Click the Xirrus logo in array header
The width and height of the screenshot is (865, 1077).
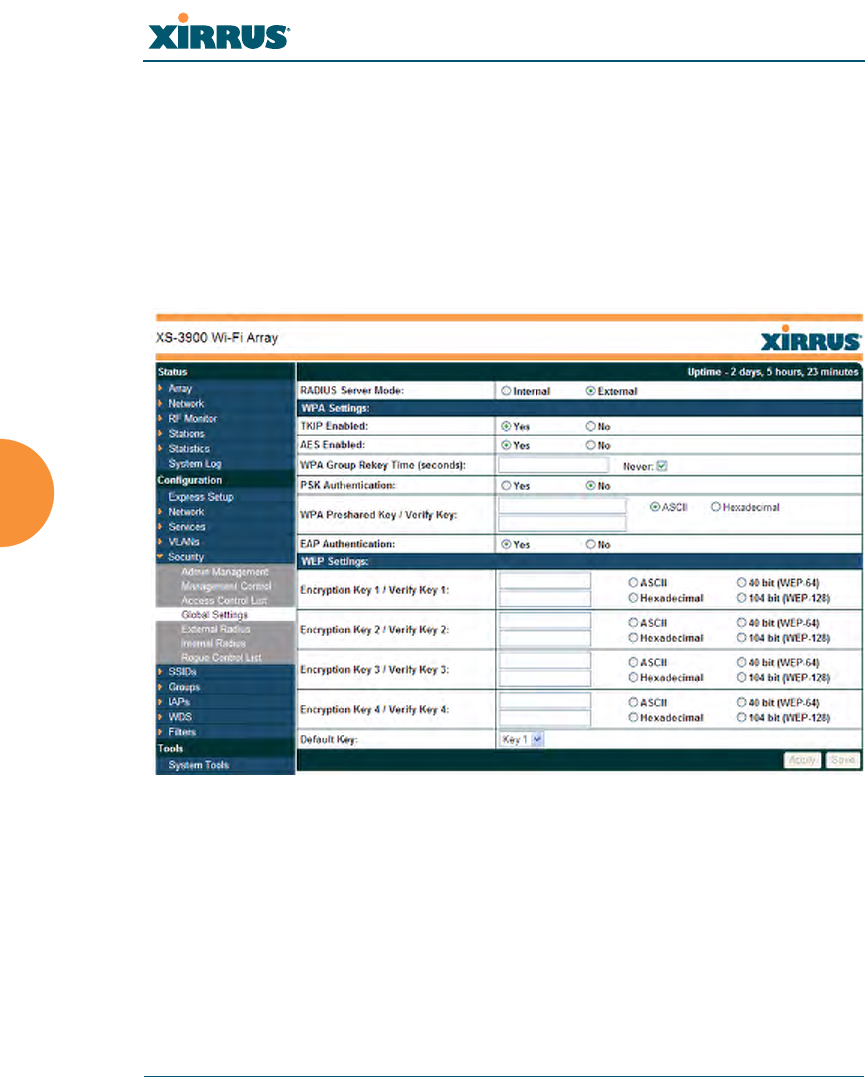[x=810, y=339]
